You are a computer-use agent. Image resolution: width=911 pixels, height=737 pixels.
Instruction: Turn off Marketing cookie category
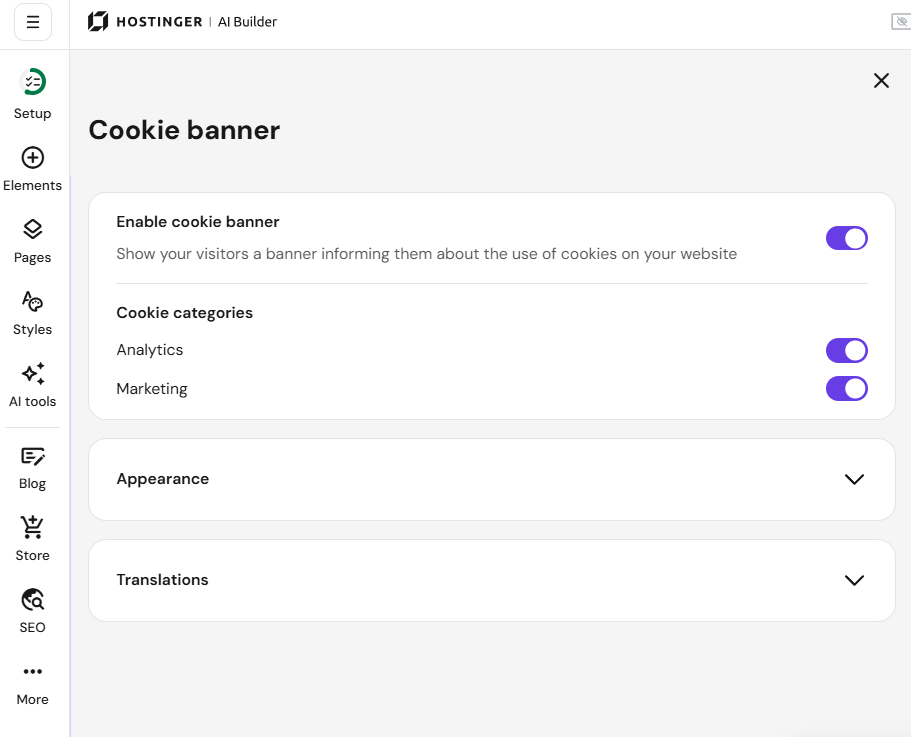pyautogui.click(x=847, y=389)
